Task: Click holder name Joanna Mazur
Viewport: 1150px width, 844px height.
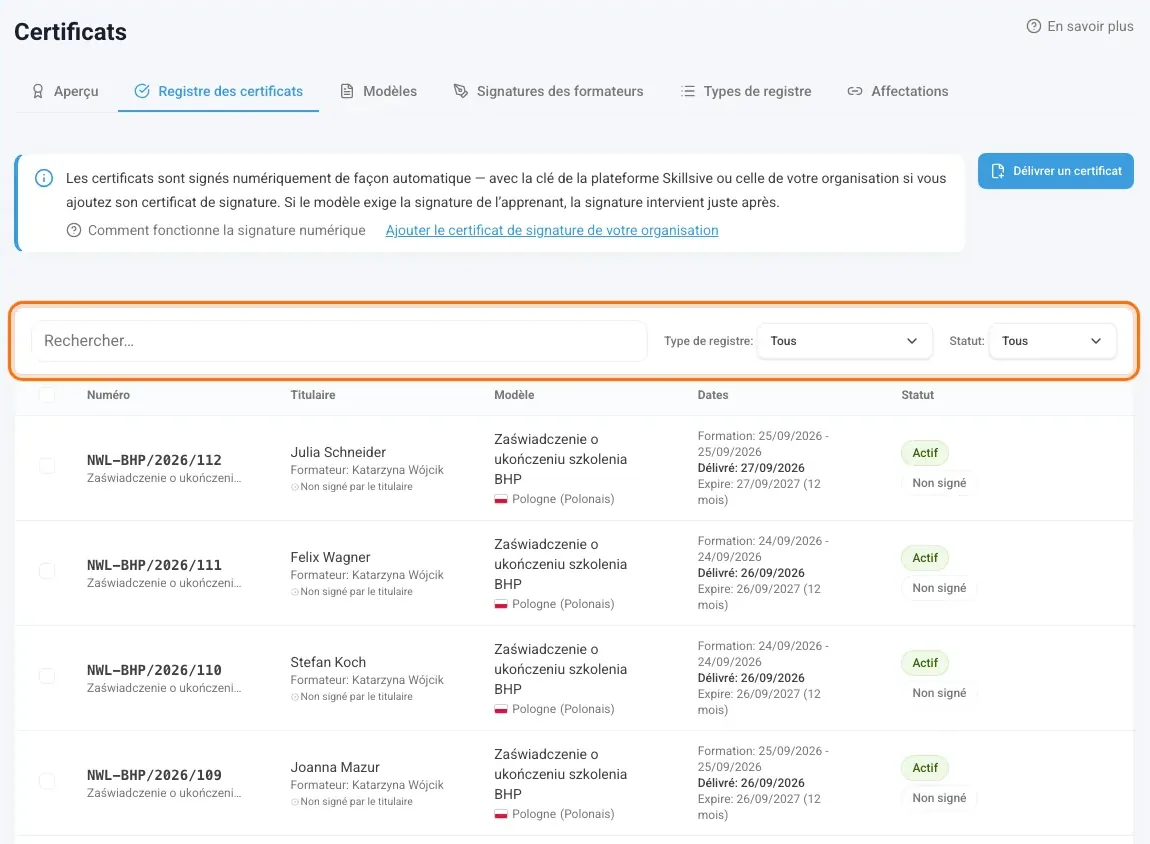Action: [335, 767]
